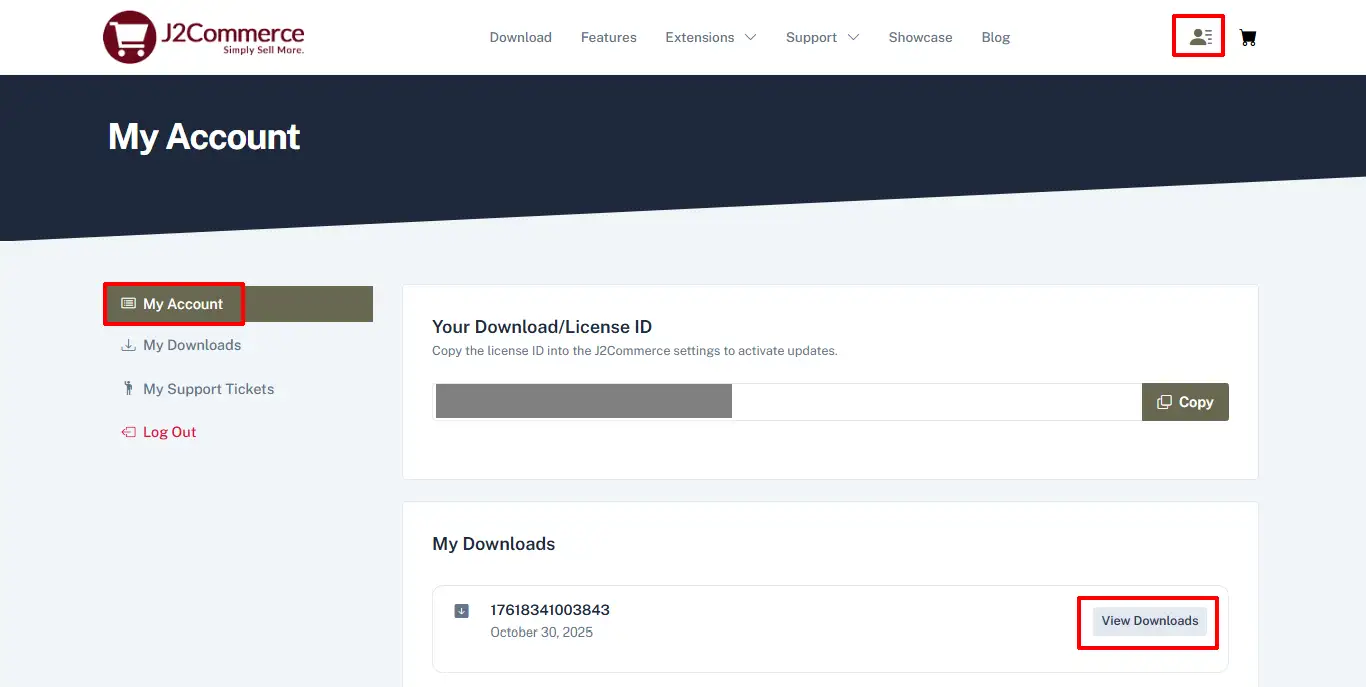The image size is (1366, 687).
Task: Open the shopping cart icon
Action: (1248, 38)
